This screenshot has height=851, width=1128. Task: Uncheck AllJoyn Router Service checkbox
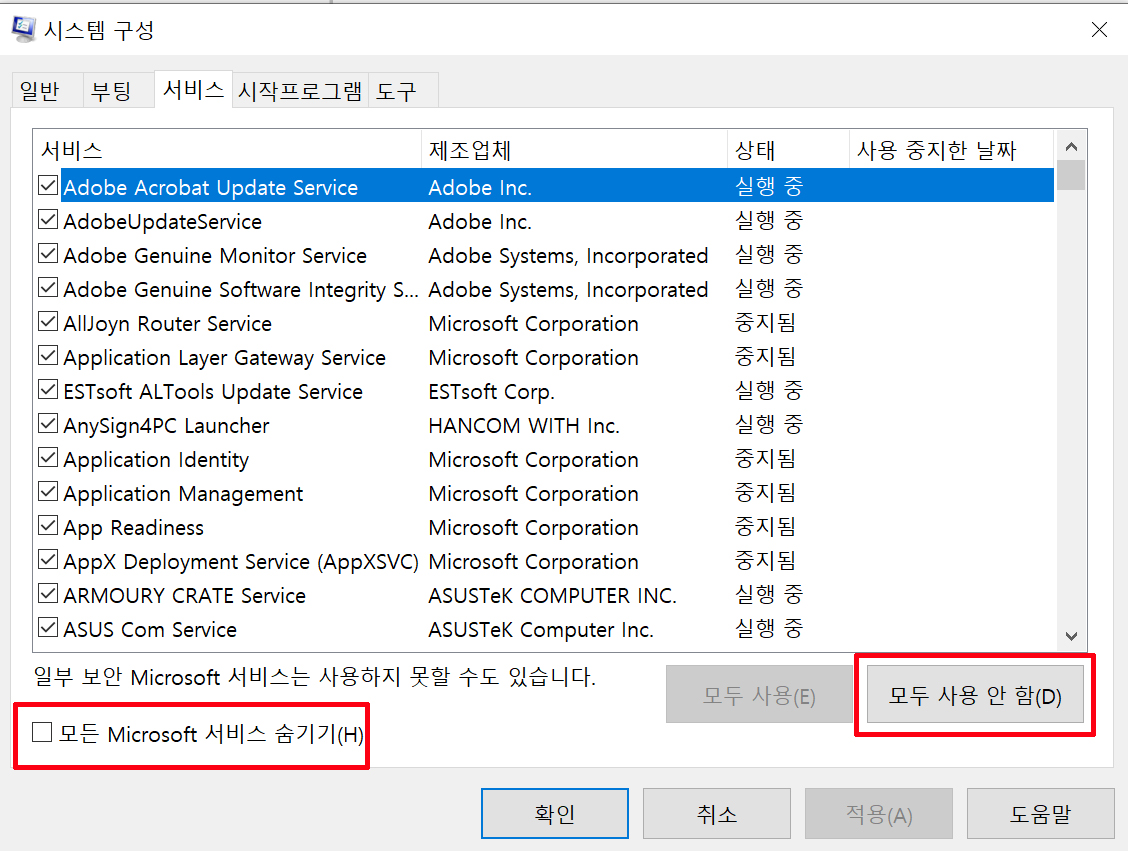point(47,322)
